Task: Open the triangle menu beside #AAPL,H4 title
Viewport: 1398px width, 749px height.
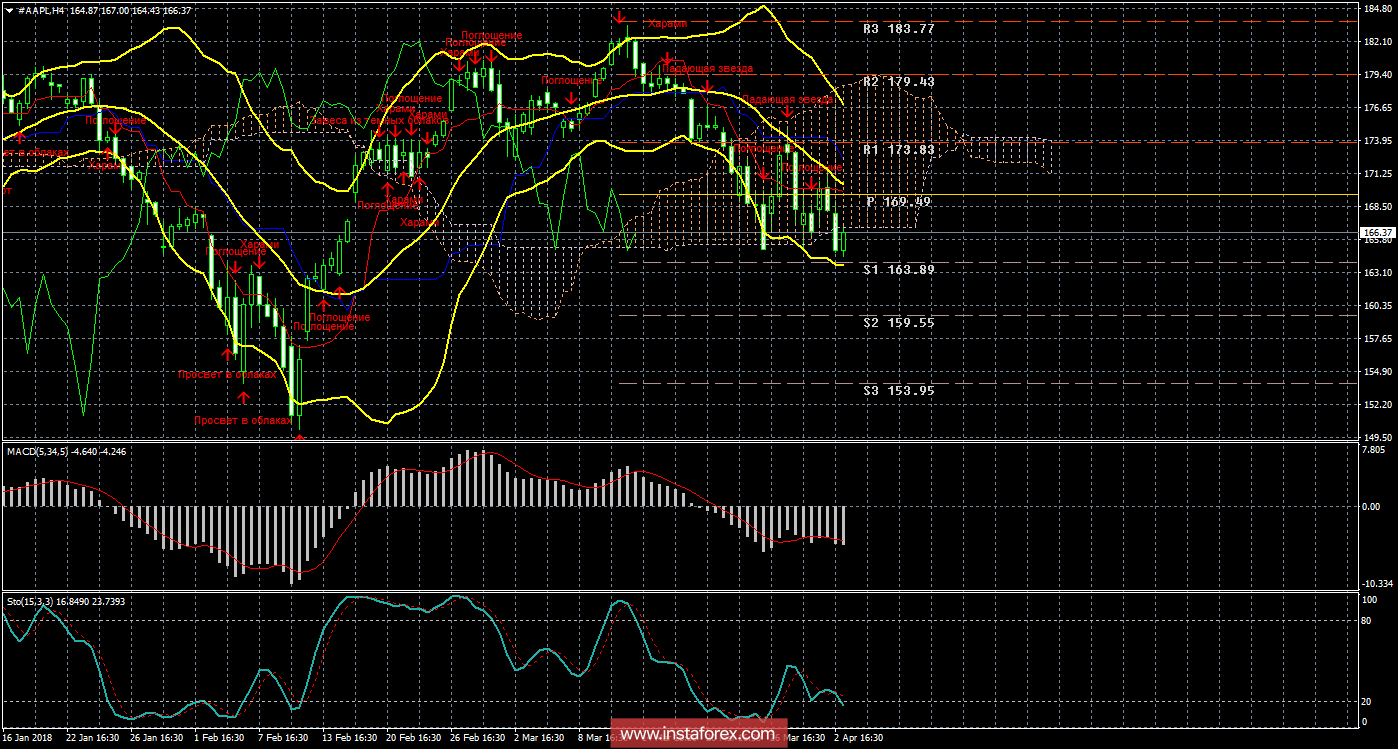Action: (8, 9)
